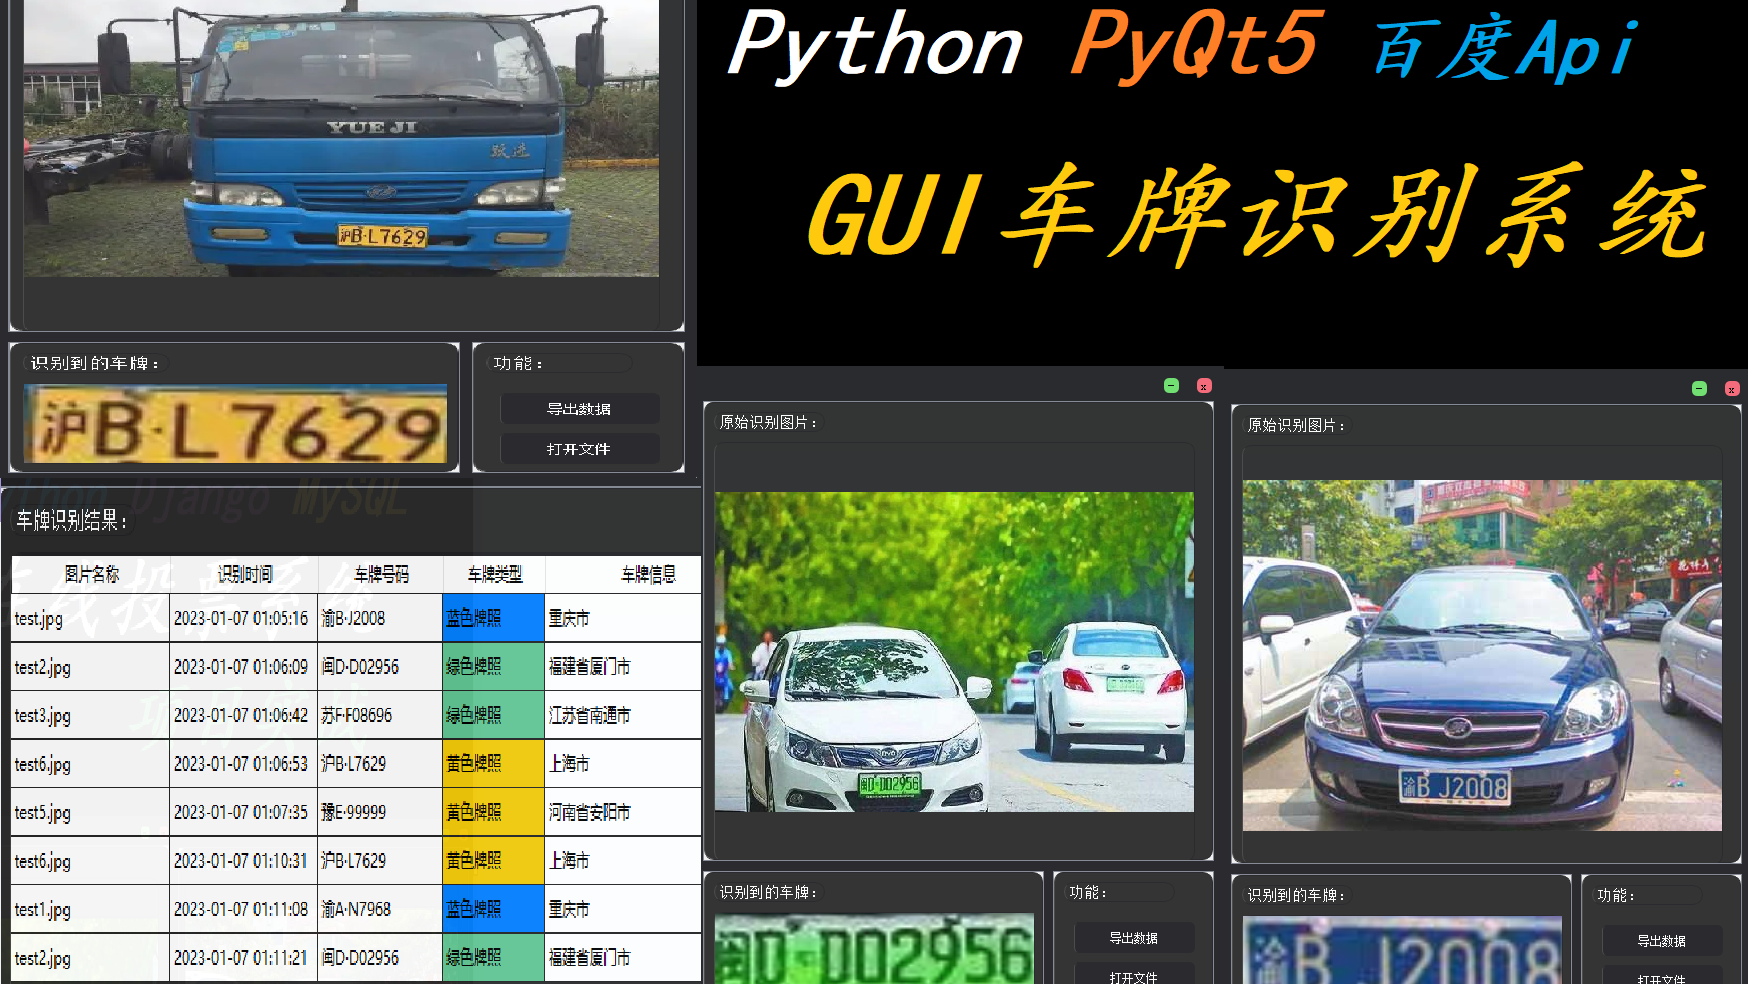Select the test5.jpg file name cell

click(x=90, y=812)
